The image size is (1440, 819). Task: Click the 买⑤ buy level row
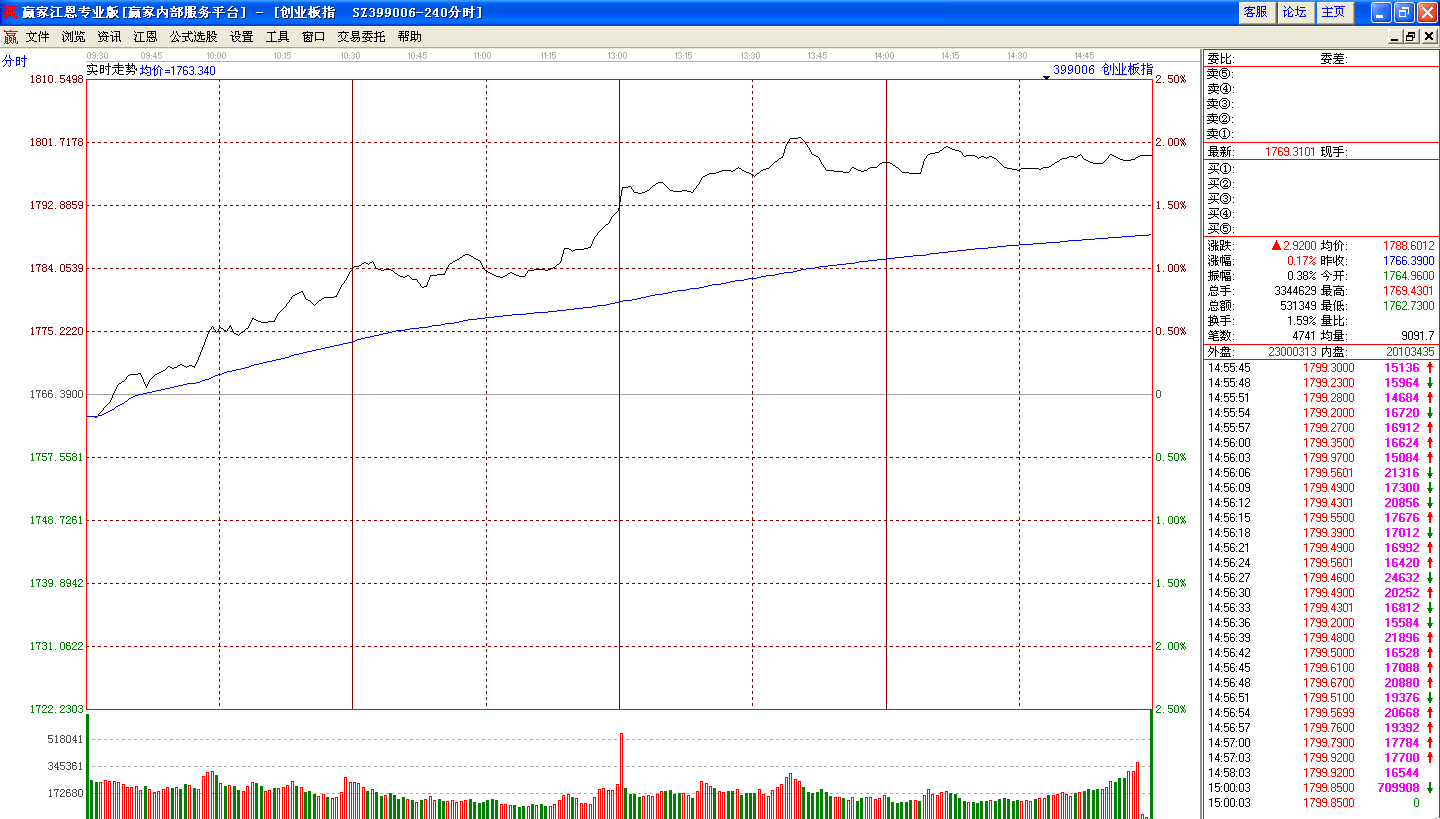pos(1320,229)
